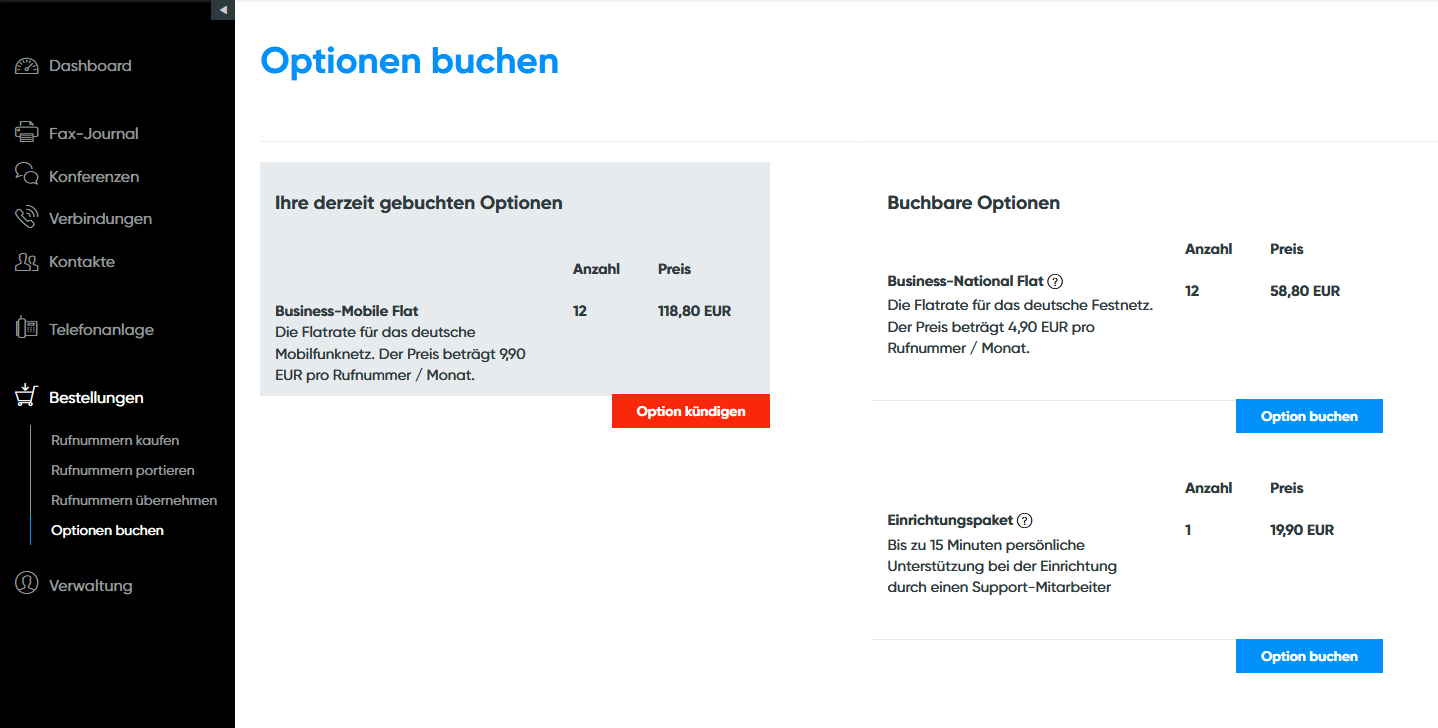Select Optionen buchen submenu item
This screenshot has height=728, width=1438.
[107, 530]
